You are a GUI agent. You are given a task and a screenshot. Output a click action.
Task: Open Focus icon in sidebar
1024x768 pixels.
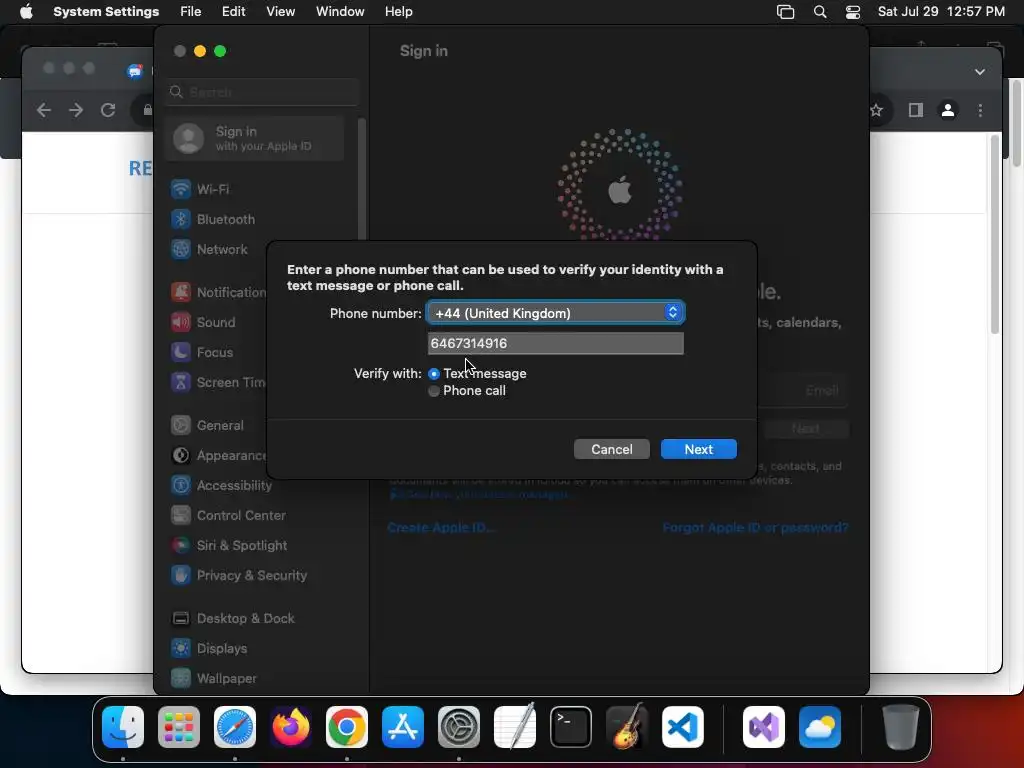pyautogui.click(x=181, y=352)
